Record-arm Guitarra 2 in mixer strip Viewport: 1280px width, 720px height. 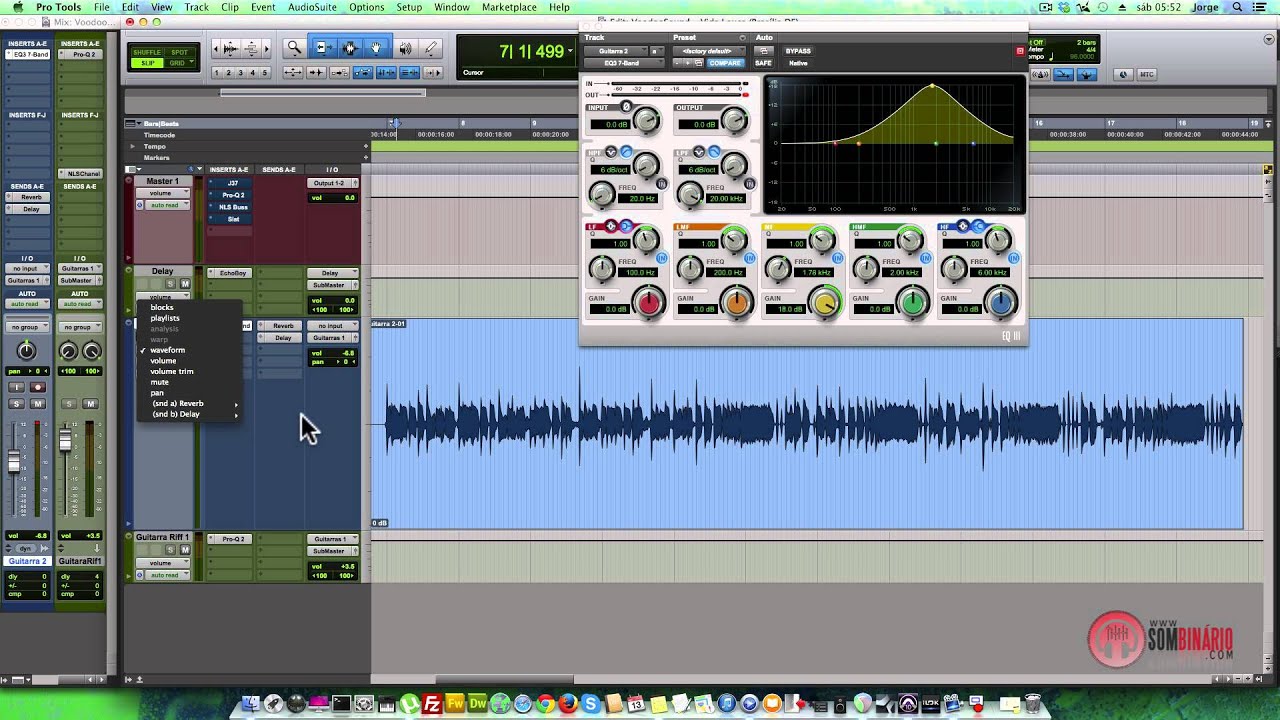click(x=38, y=387)
